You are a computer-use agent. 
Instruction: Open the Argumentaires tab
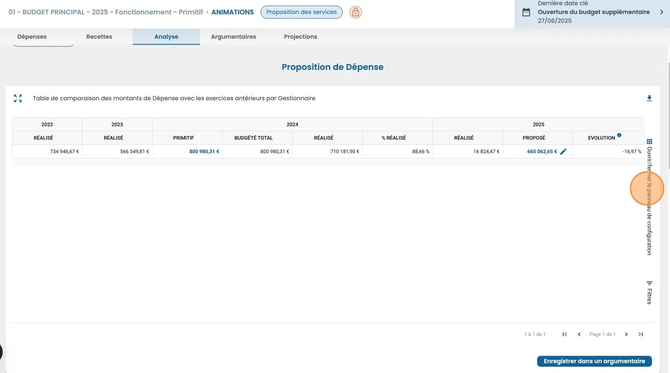[x=233, y=37]
